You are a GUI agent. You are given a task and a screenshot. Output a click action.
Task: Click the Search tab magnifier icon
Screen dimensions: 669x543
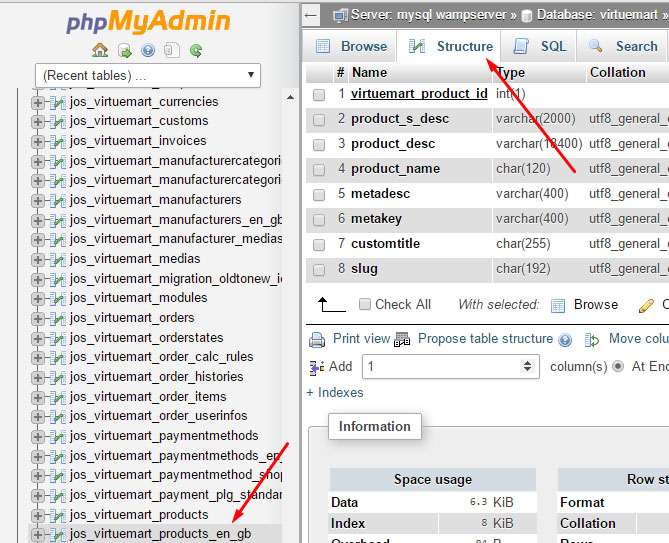pyautogui.click(x=595, y=45)
